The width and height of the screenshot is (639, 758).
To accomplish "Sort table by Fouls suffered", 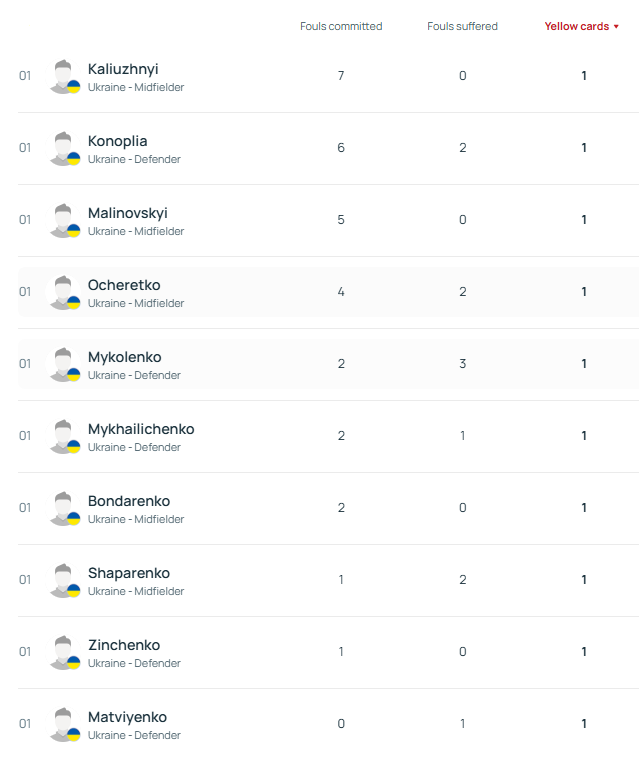I will pos(462,26).
